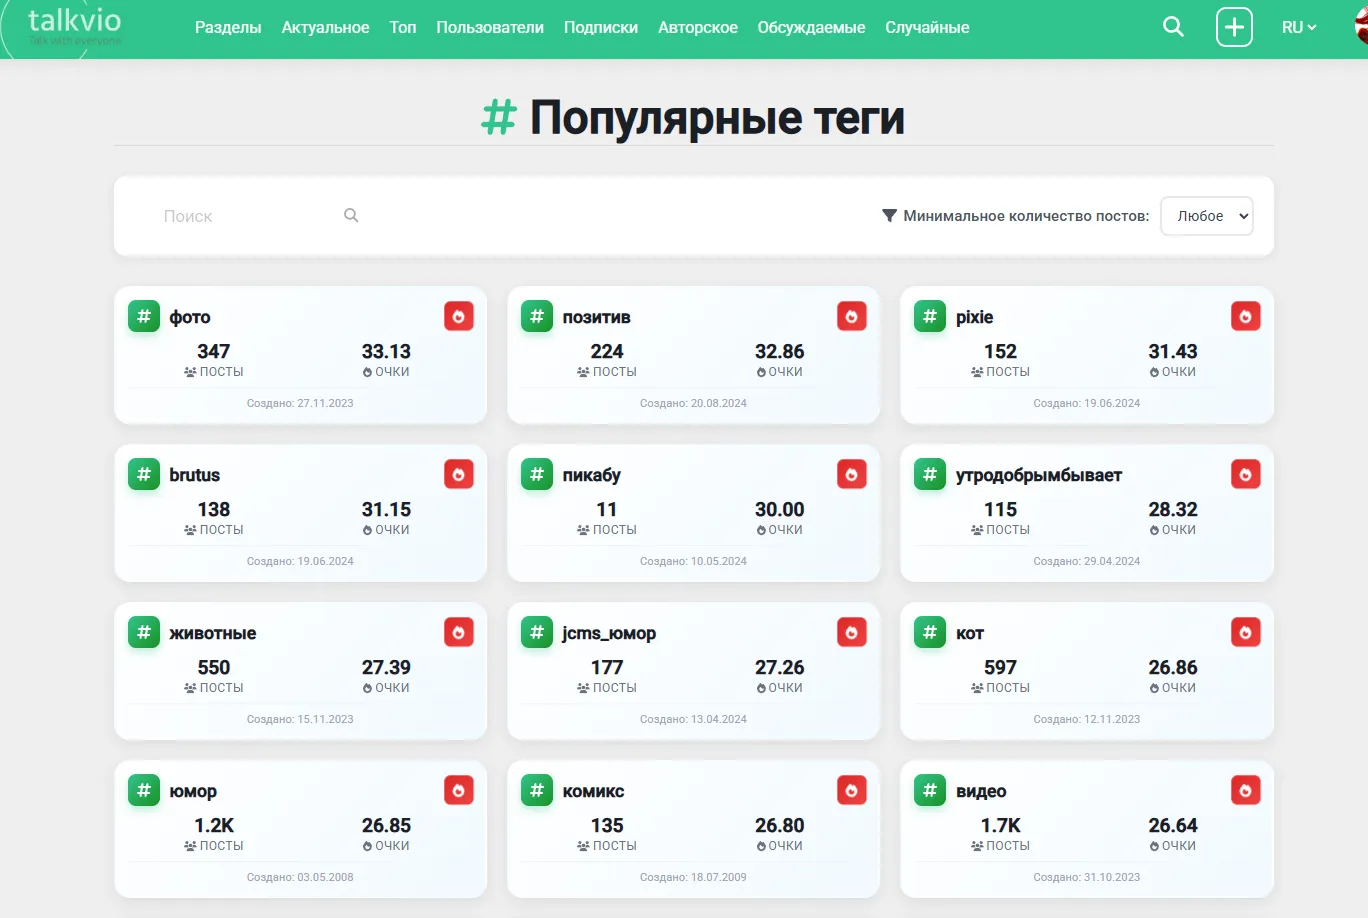Open search with the header magnifier icon

tap(1173, 27)
